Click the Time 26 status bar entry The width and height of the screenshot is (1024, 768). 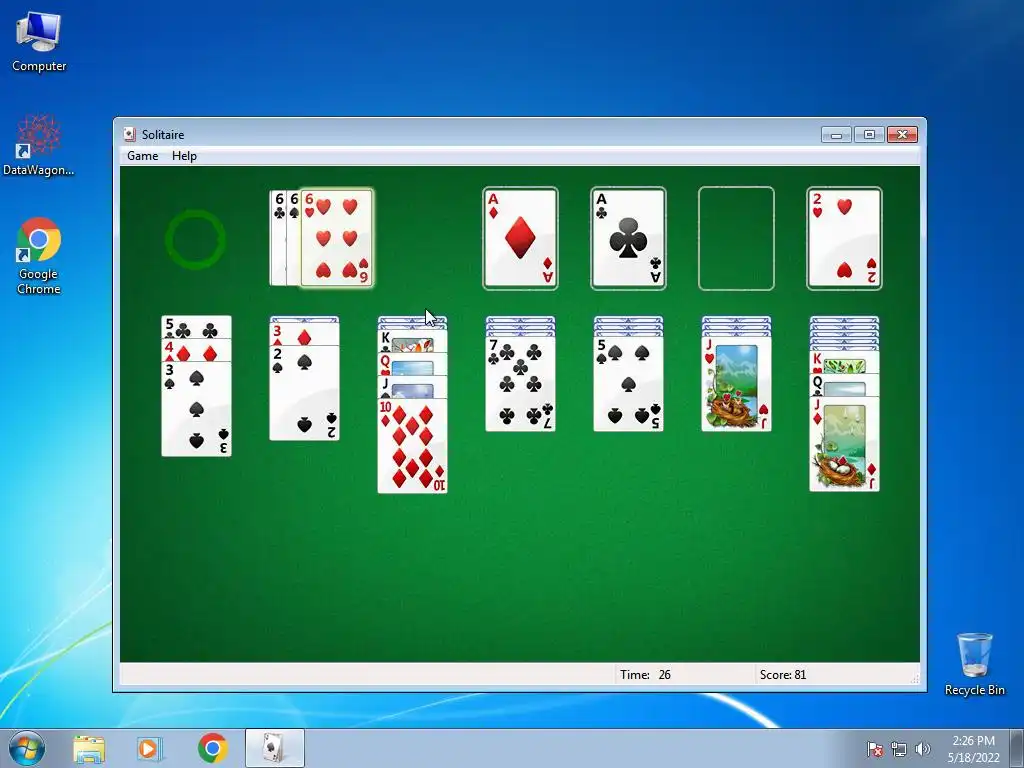pos(645,675)
